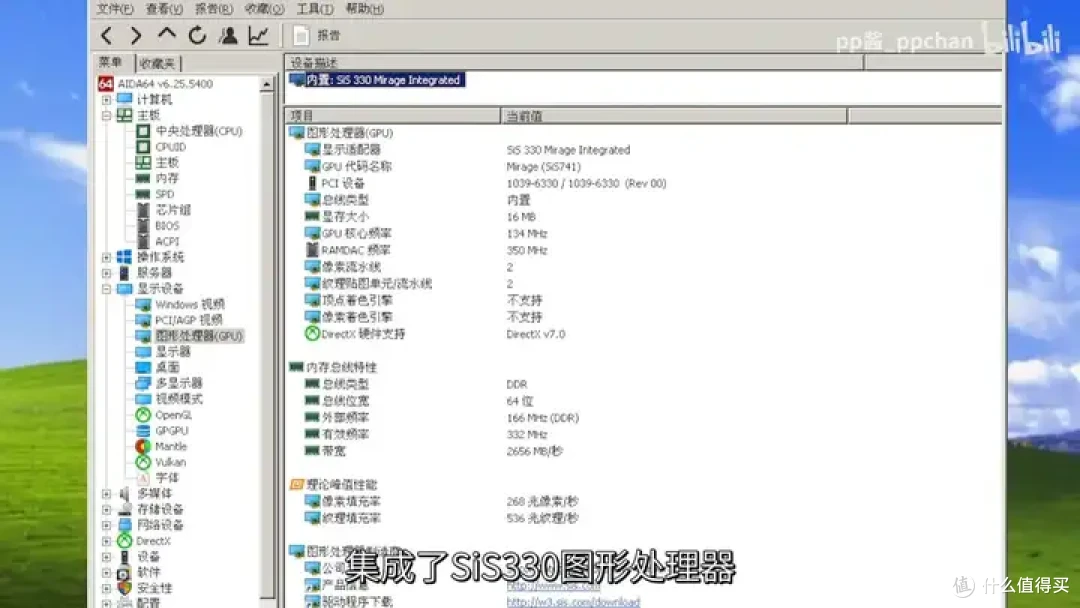Open the 查看(V) menu
This screenshot has width=1080, height=608.
(x=164, y=9)
